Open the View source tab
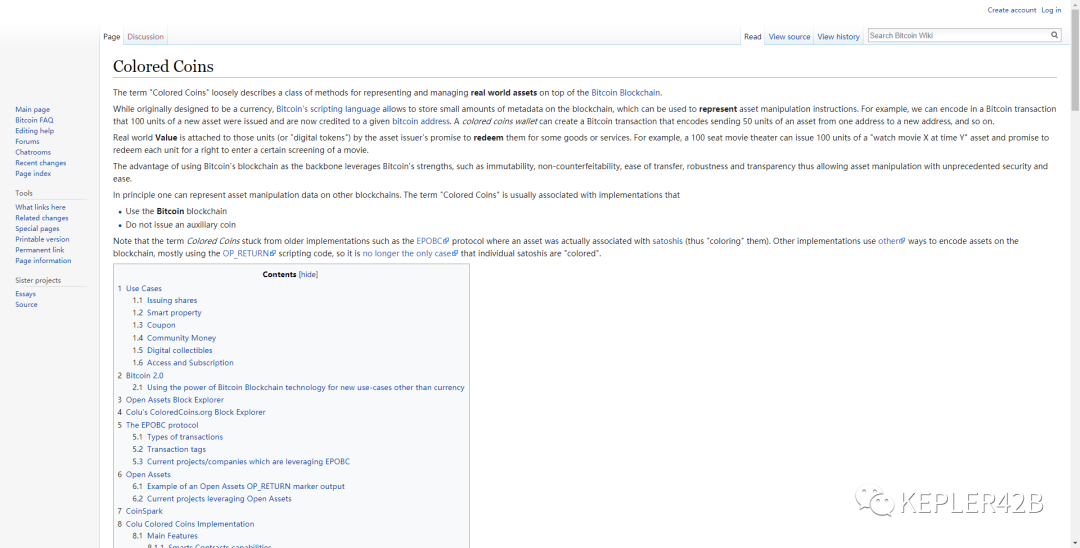Screen dimensions: 1080x548 (x=789, y=37)
